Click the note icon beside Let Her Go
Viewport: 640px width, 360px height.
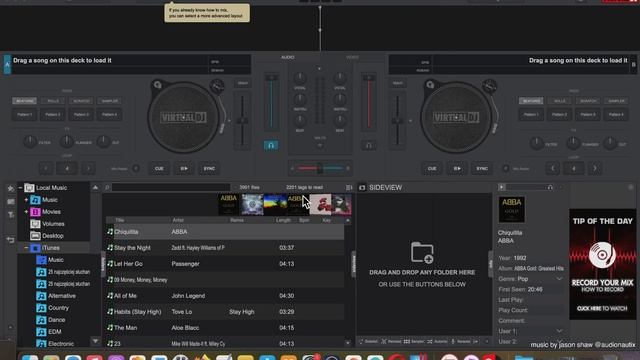click(x=110, y=264)
